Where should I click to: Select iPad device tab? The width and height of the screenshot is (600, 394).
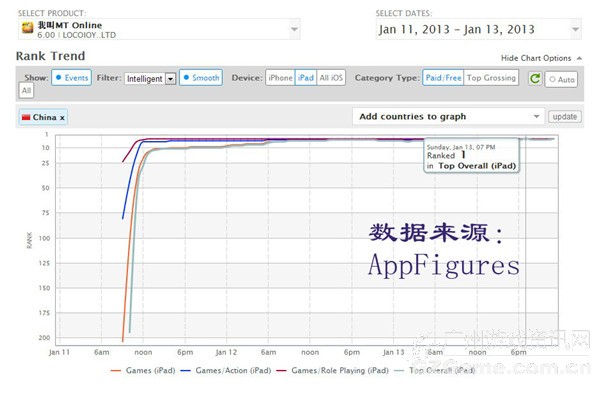pyautogui.click(x=306, y=78)
